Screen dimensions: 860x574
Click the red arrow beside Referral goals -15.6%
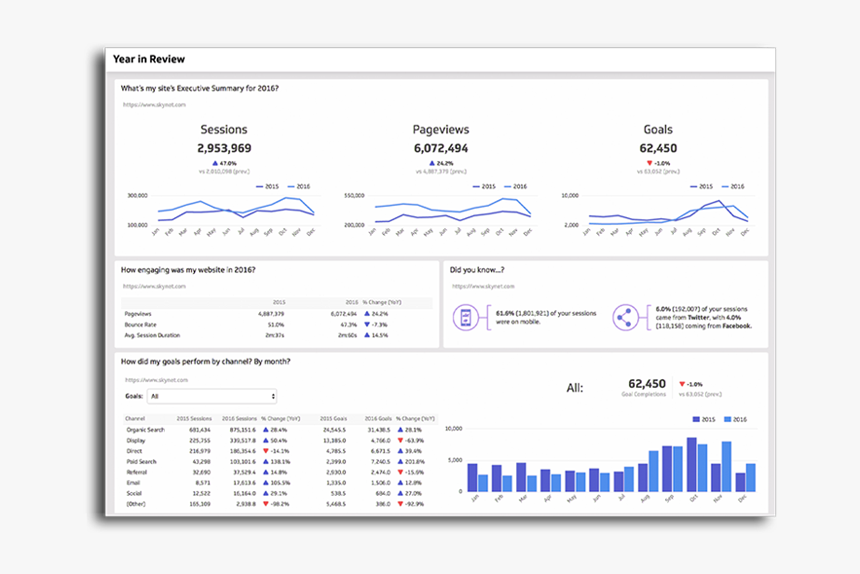[400, 472]
